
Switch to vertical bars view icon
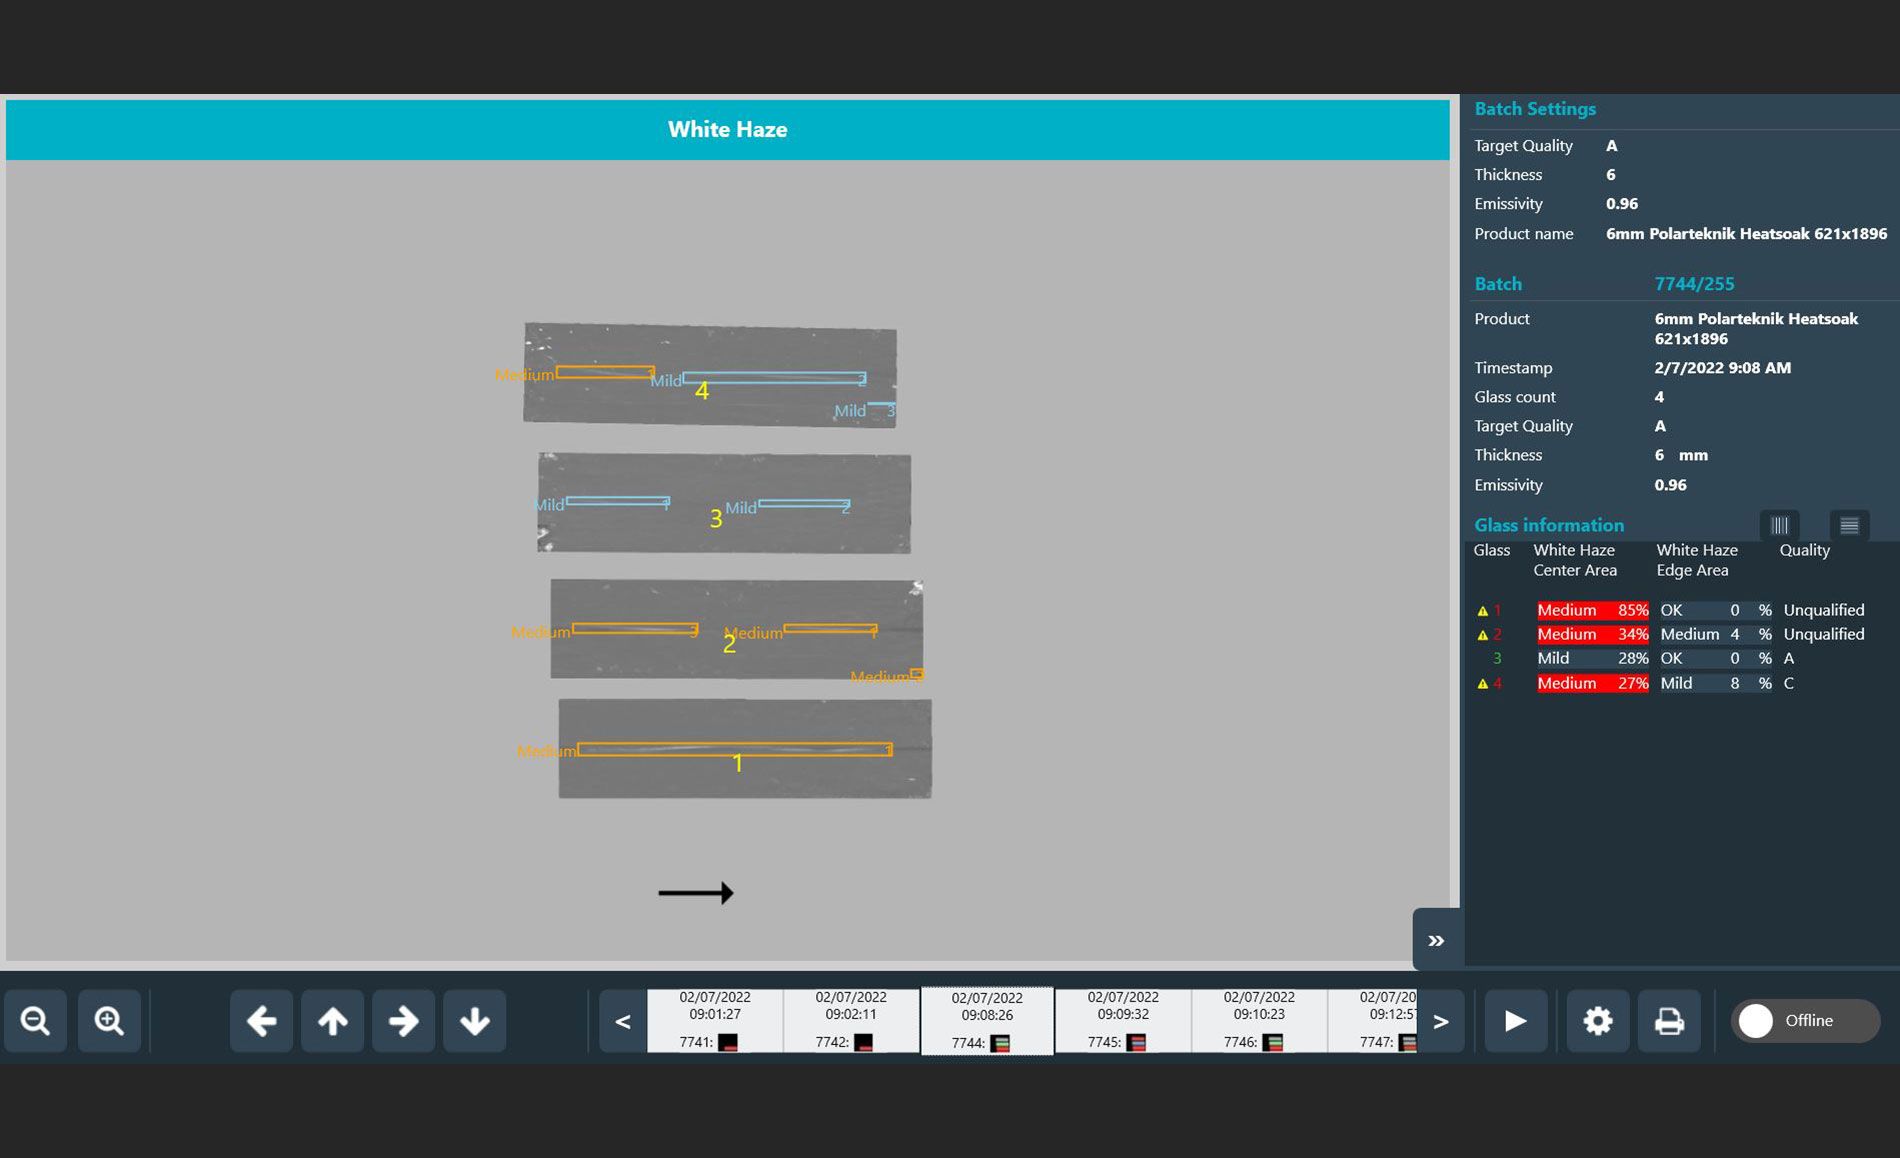pyautogui.click(x=1780, y=525)
